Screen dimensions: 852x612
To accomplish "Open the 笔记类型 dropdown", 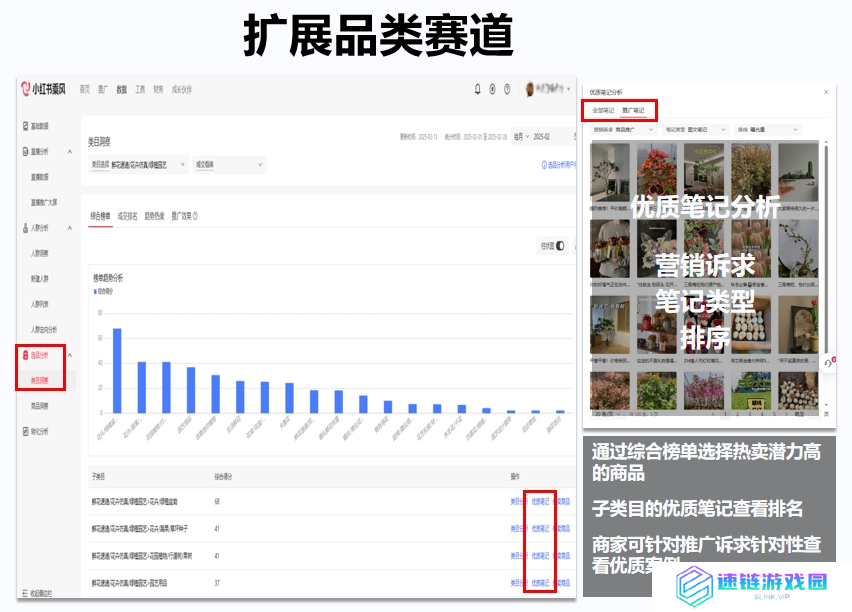I will 695,130.
